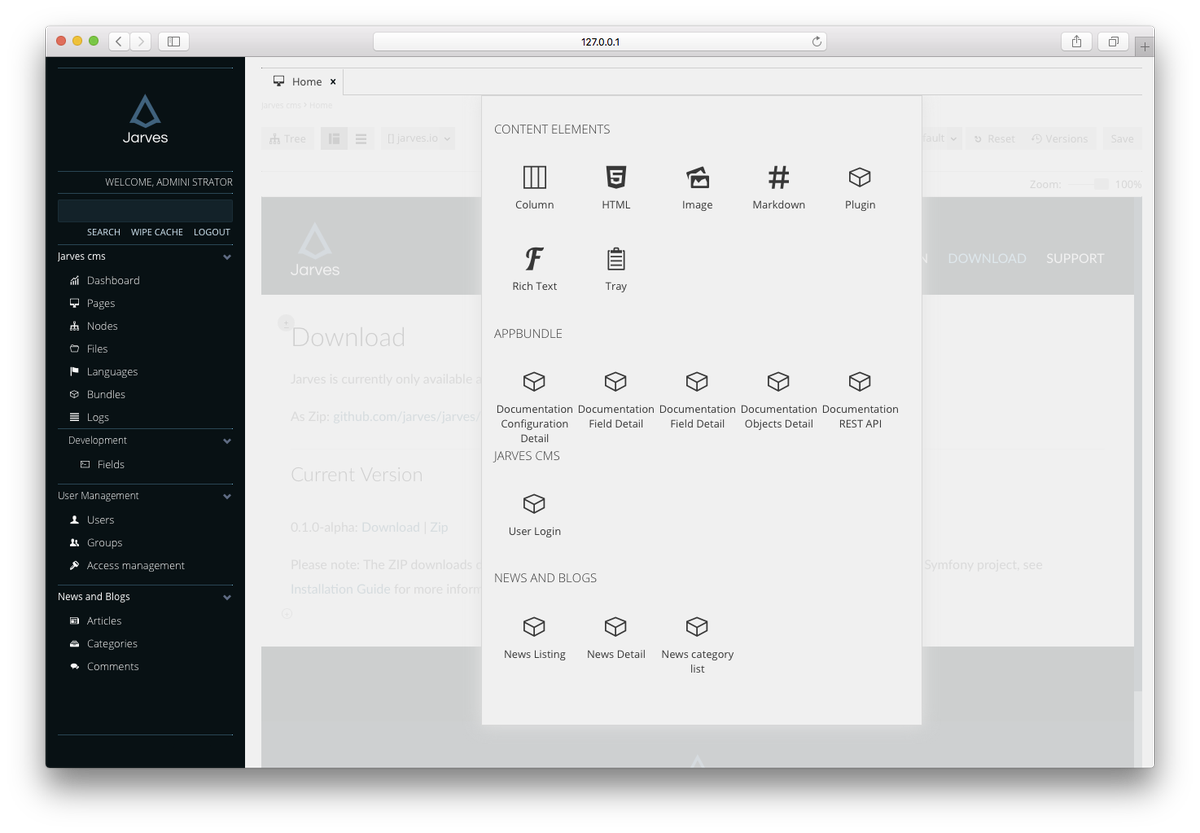Collapse the Development section

227,441
